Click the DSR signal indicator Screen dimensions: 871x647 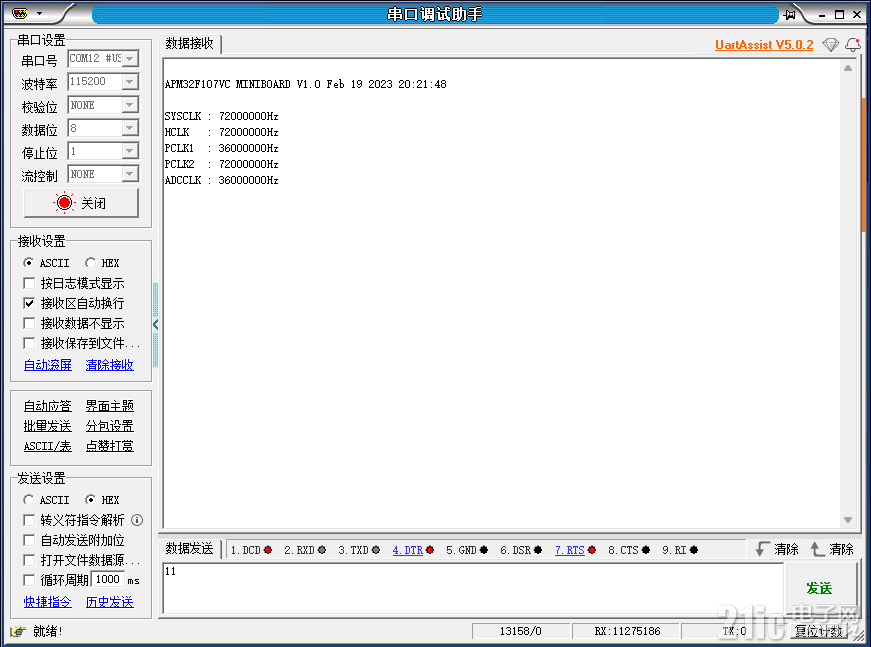coord(537,550)
